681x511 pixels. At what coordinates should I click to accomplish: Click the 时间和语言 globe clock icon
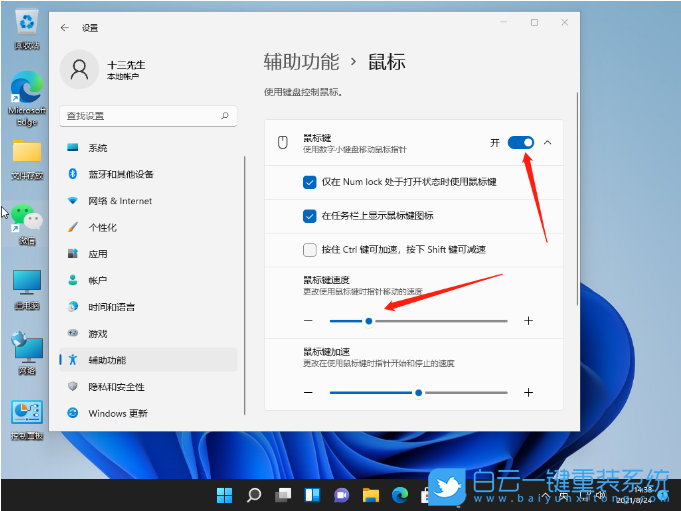73,307
